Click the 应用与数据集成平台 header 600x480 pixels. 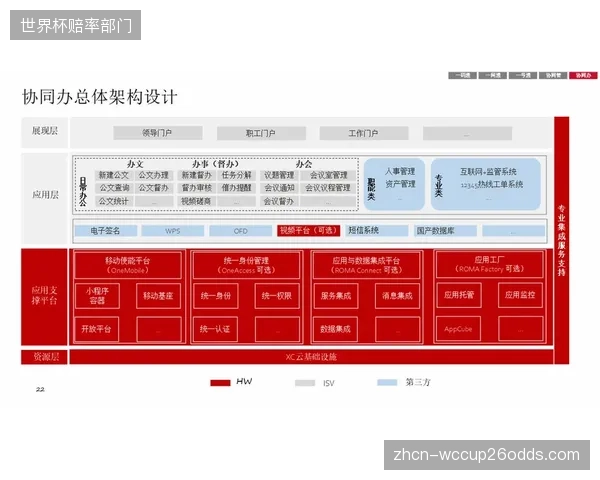pyautogui.click(x=366, y=265)
